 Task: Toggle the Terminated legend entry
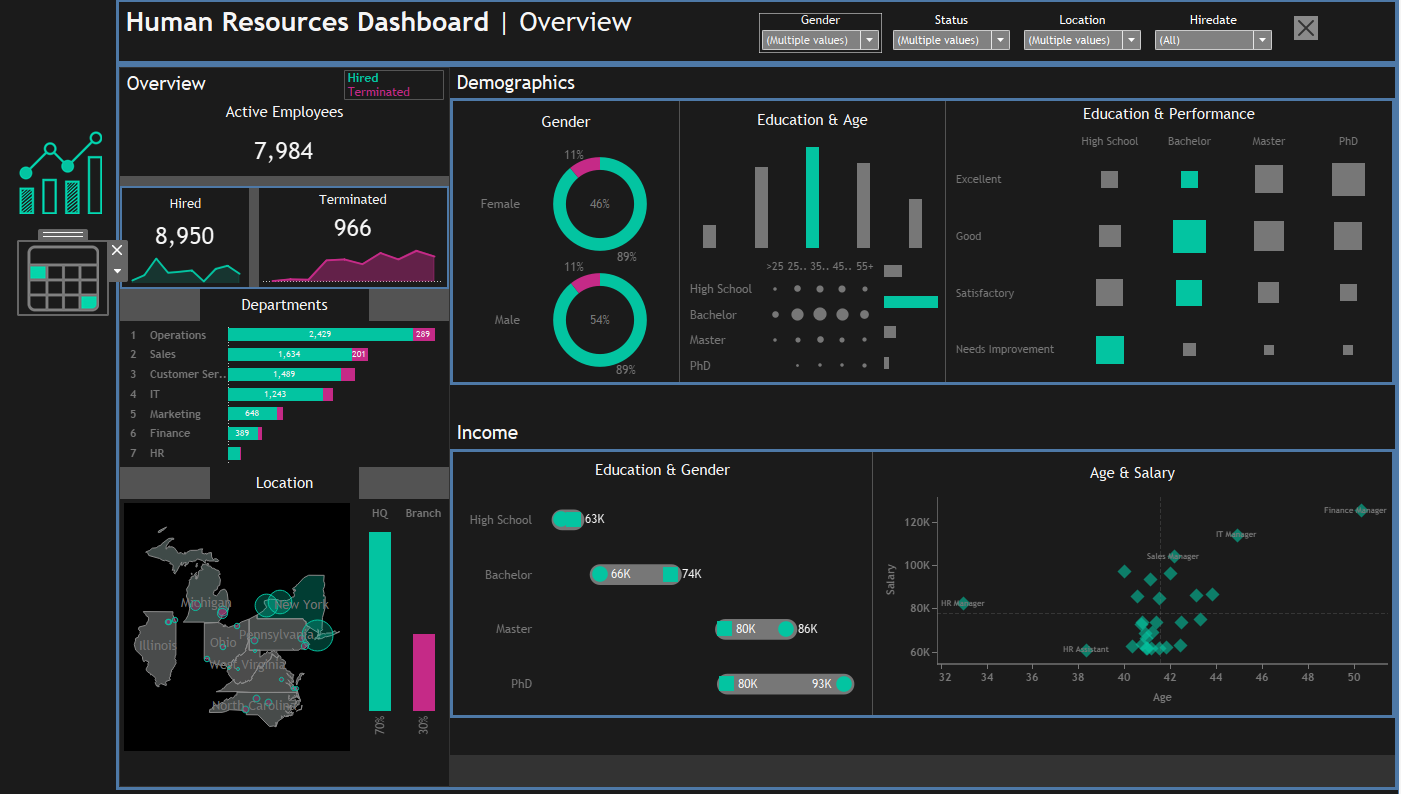pyautogui.click(x=378, y=92)
